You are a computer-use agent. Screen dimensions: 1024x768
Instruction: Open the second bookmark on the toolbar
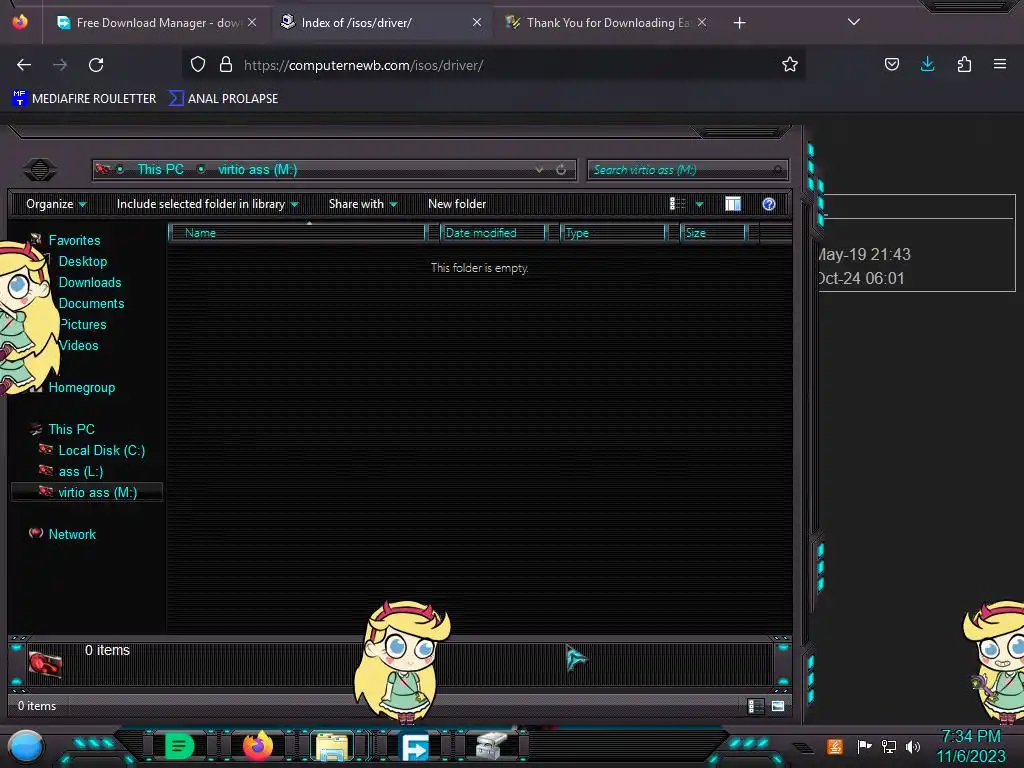click(223, 99)
